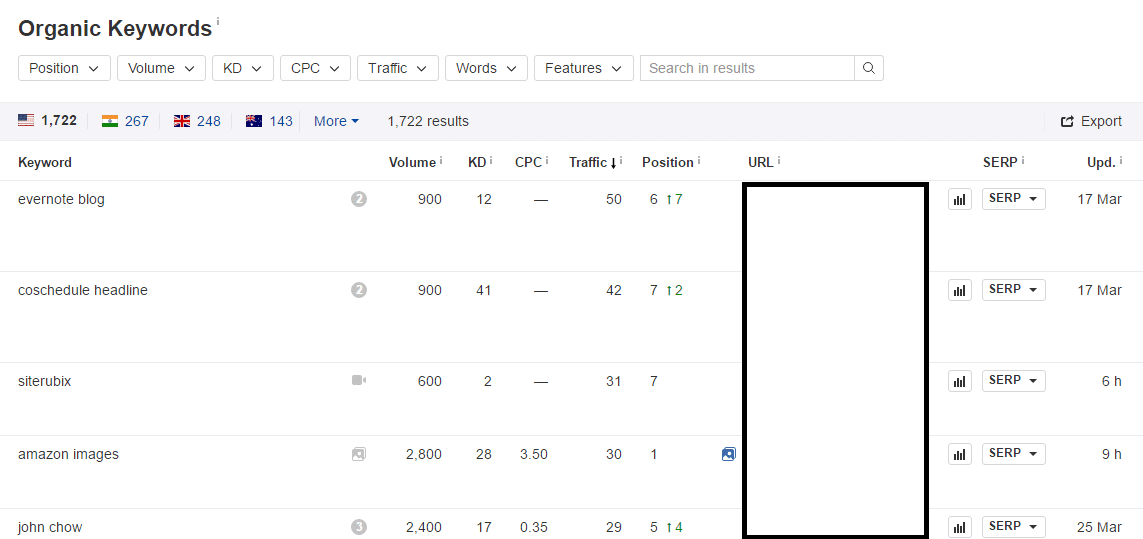Screen dimensions: 1143x539
Task: Click the Export button
Action: [x=1091, y=121]
